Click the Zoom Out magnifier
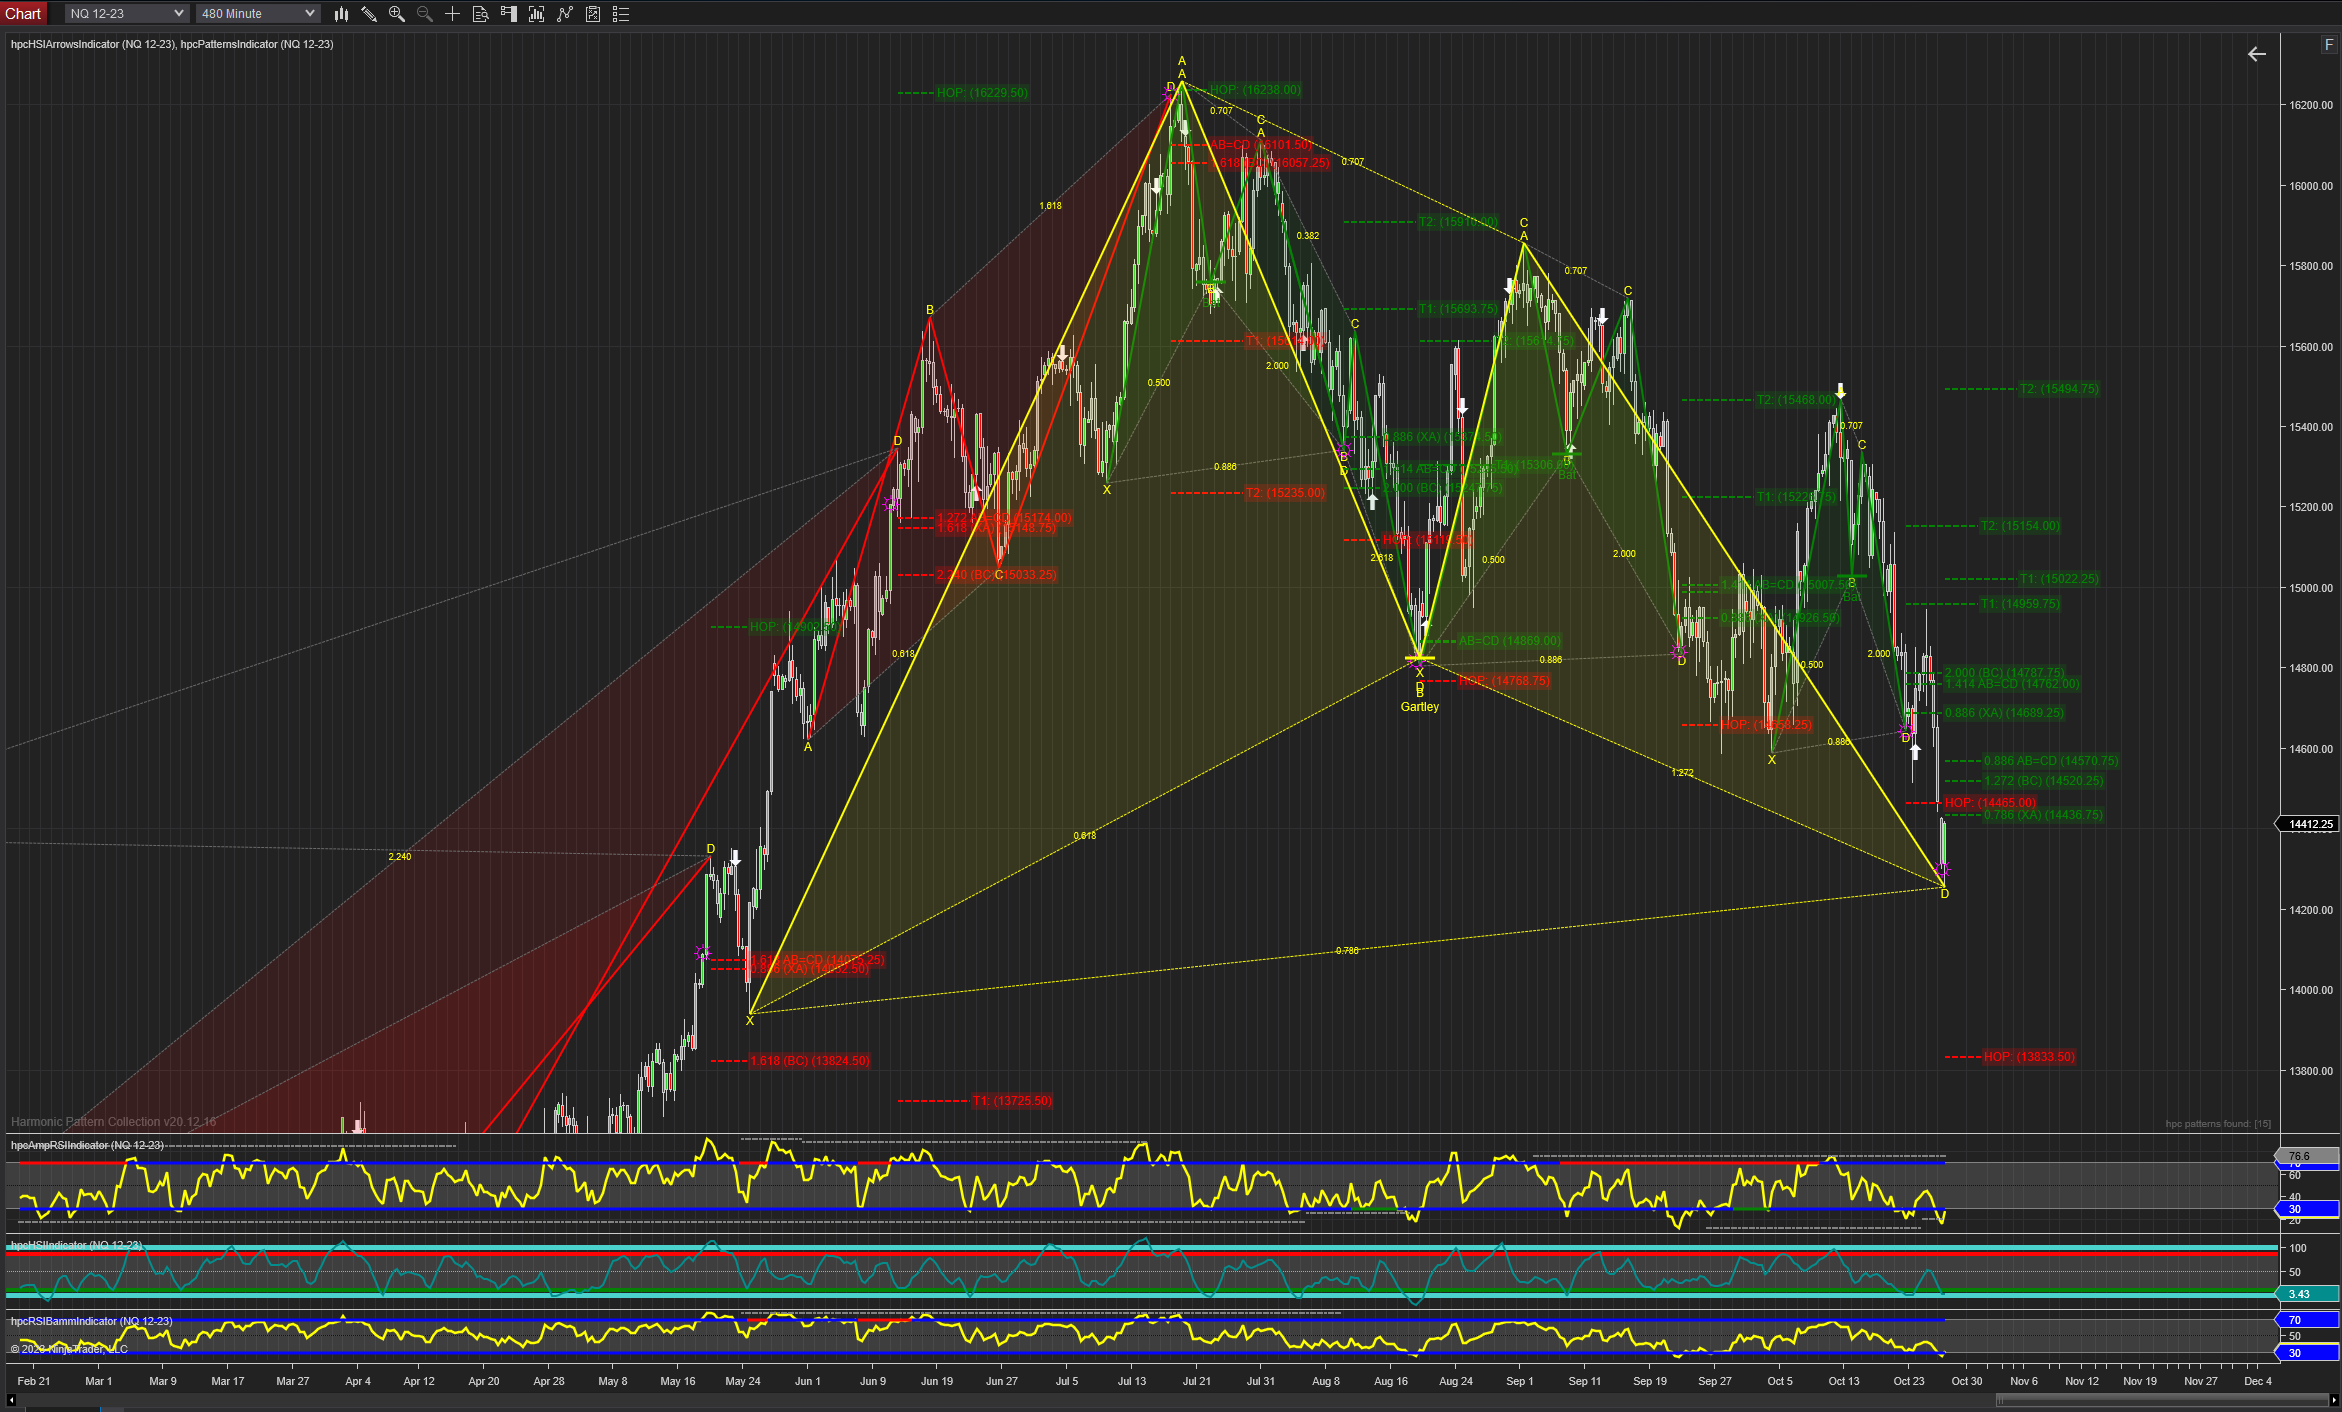Viewport: 2342px width, 1412px height. pyautogui.click(x=425, y=14)
